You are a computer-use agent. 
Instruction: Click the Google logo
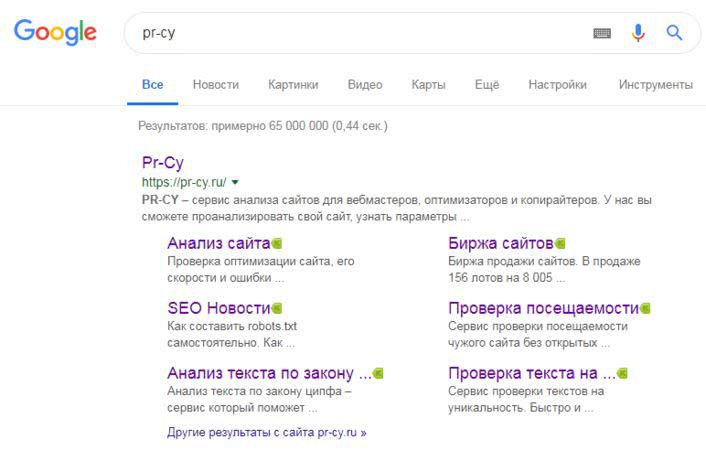click(x=55, y=32)
